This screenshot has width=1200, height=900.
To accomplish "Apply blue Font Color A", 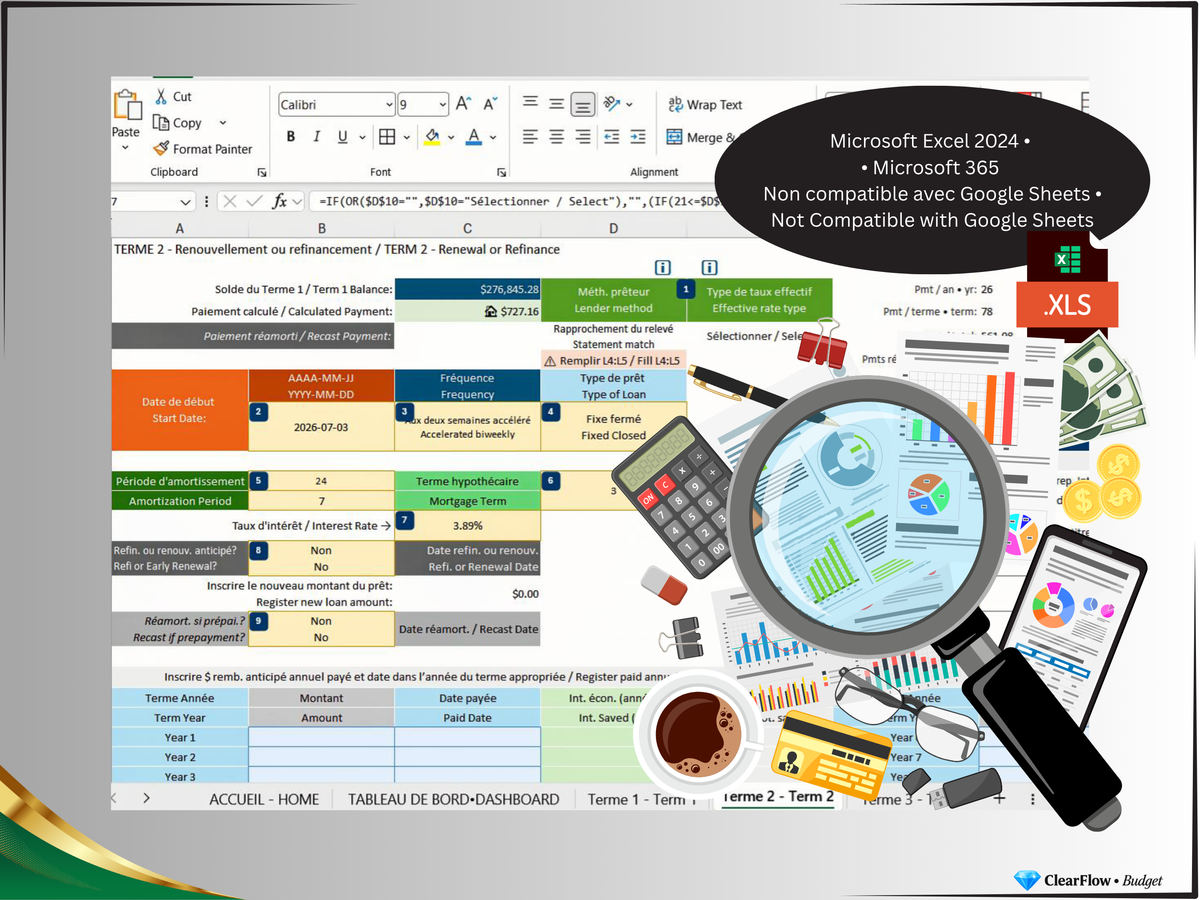I will pos(475,137).
